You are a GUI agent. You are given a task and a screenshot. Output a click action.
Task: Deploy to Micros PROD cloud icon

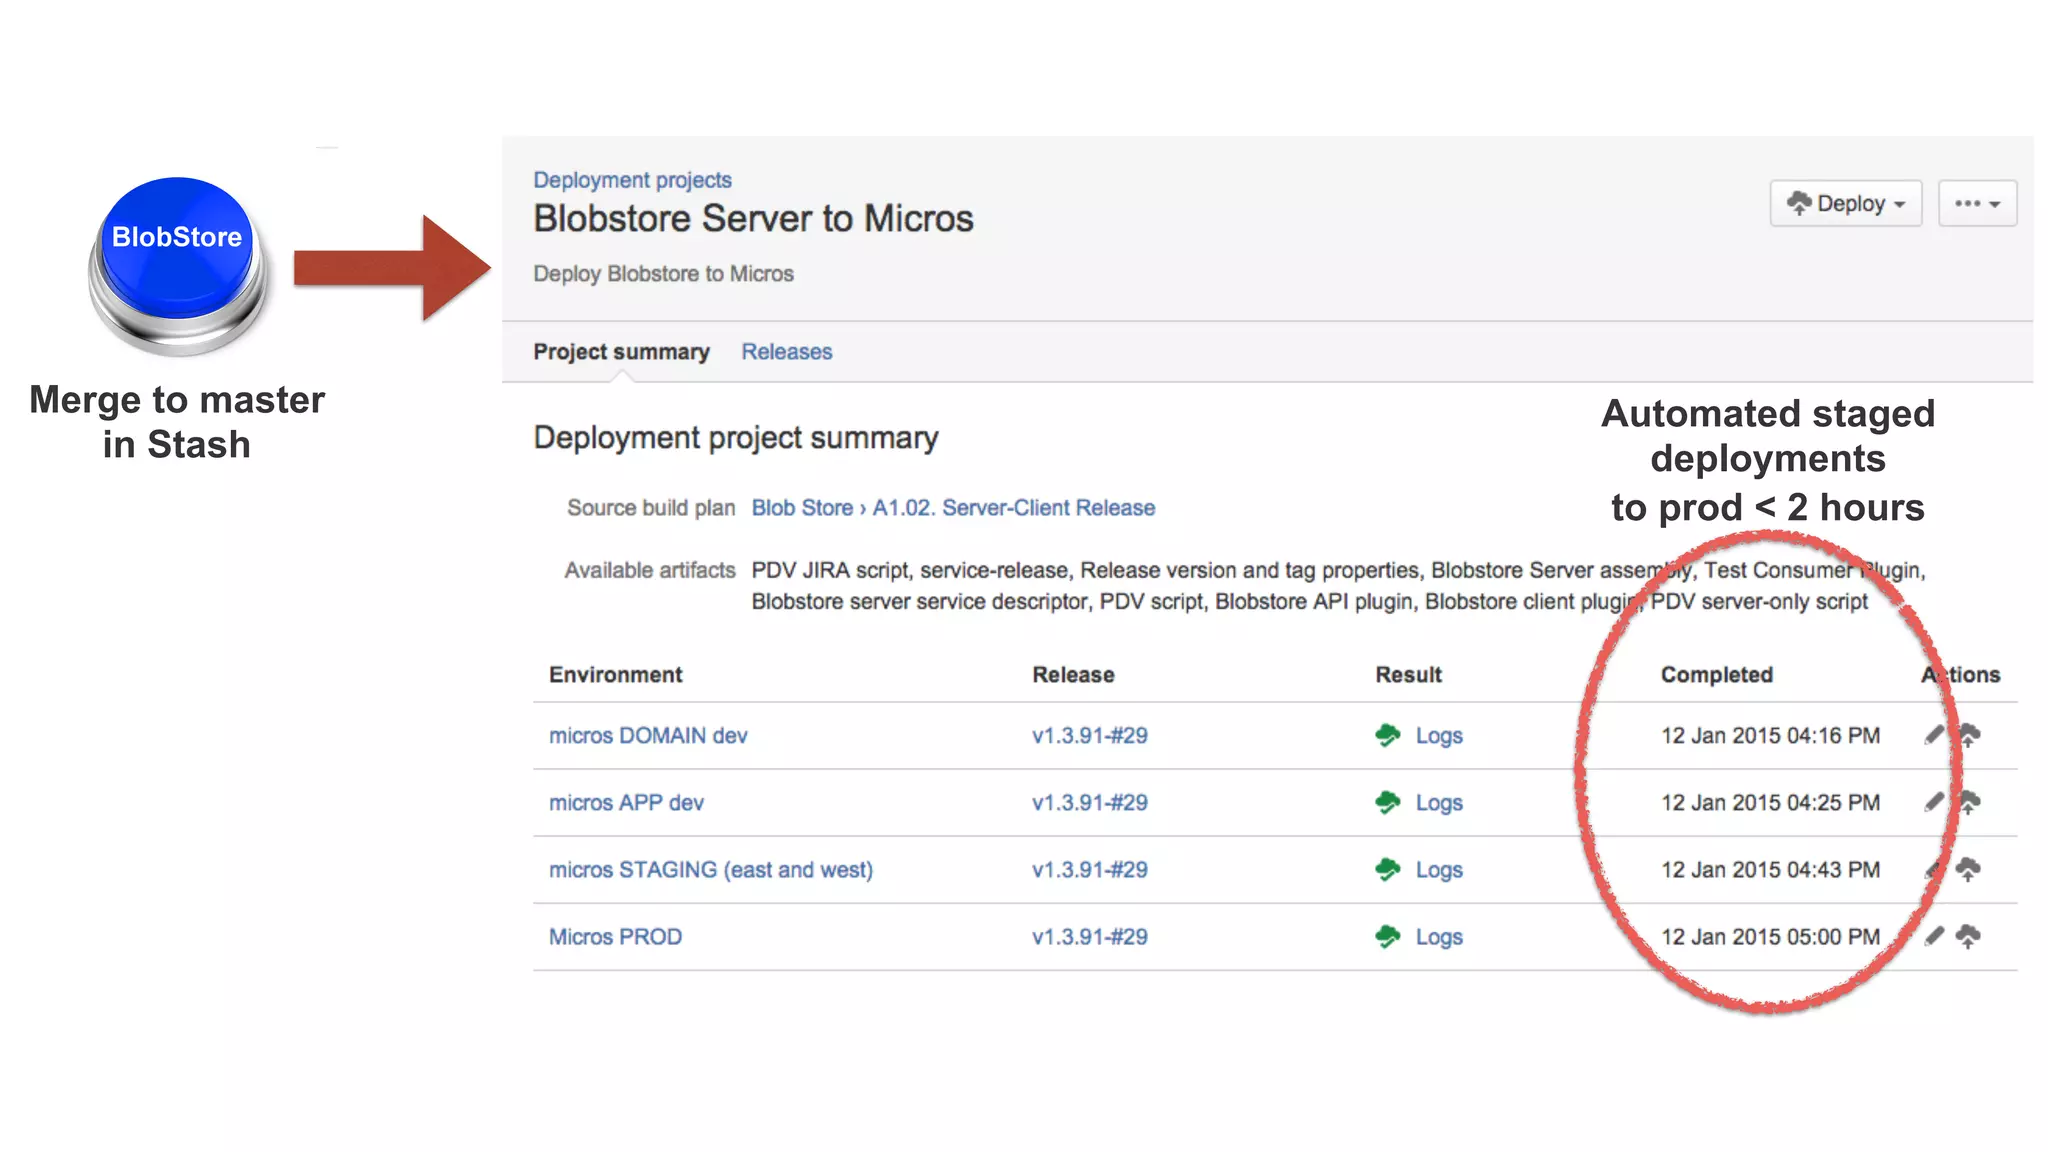[1968, 937]
